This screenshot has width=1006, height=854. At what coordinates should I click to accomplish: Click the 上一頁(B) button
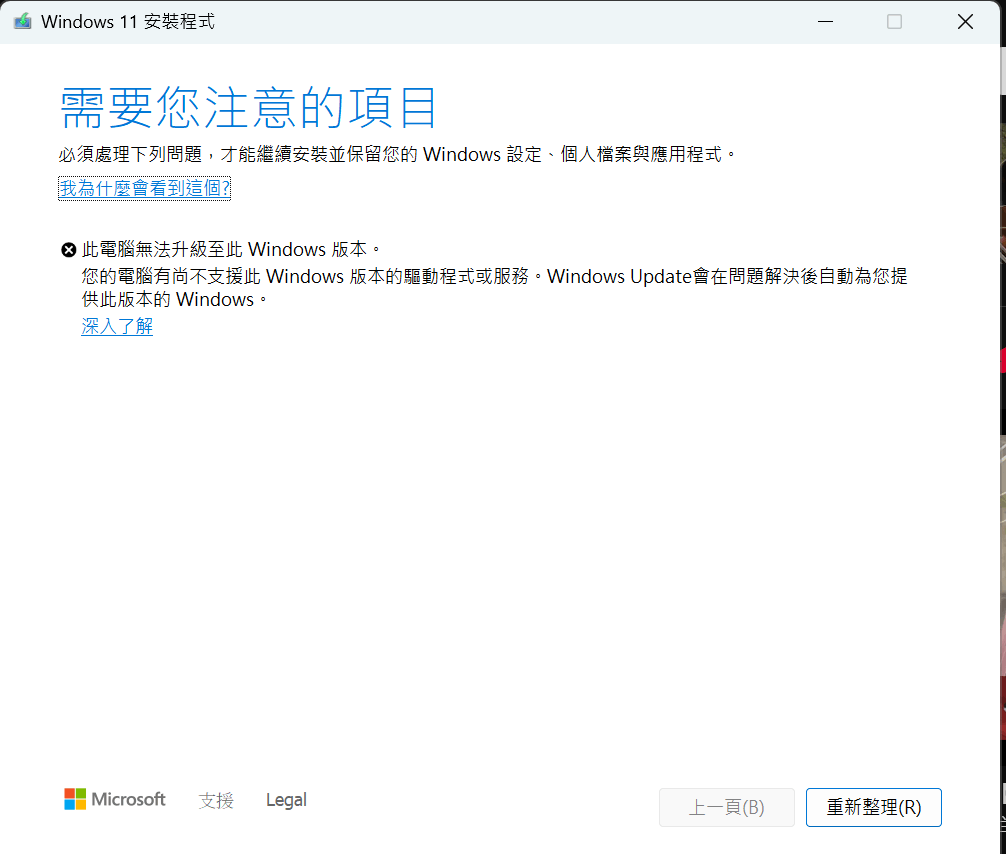pyautogui.click(x=726, y=807)
